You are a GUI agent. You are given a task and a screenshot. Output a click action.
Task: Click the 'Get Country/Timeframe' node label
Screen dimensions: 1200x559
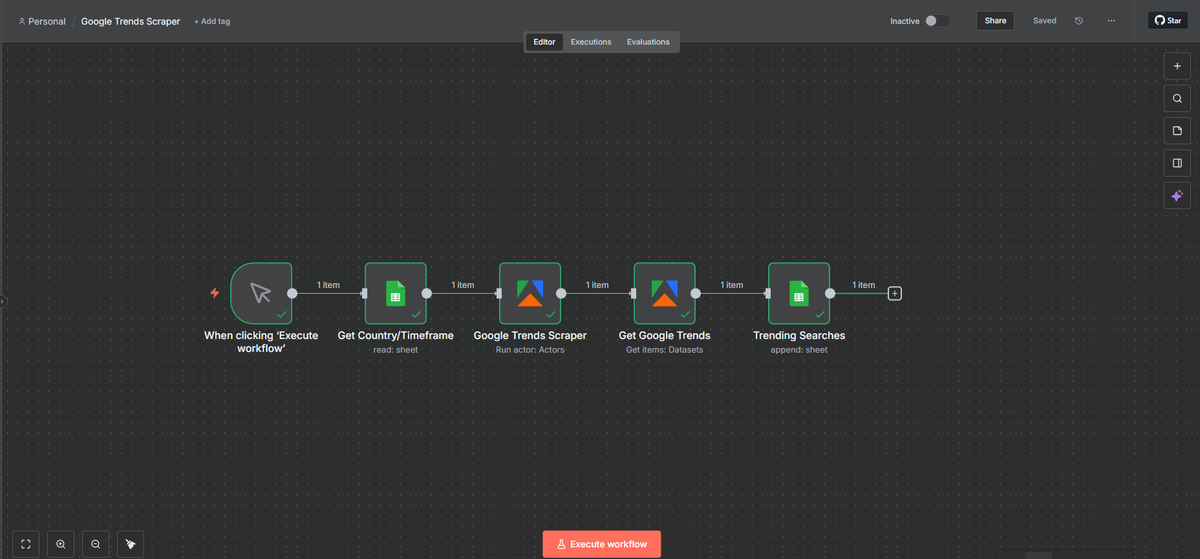395,336
